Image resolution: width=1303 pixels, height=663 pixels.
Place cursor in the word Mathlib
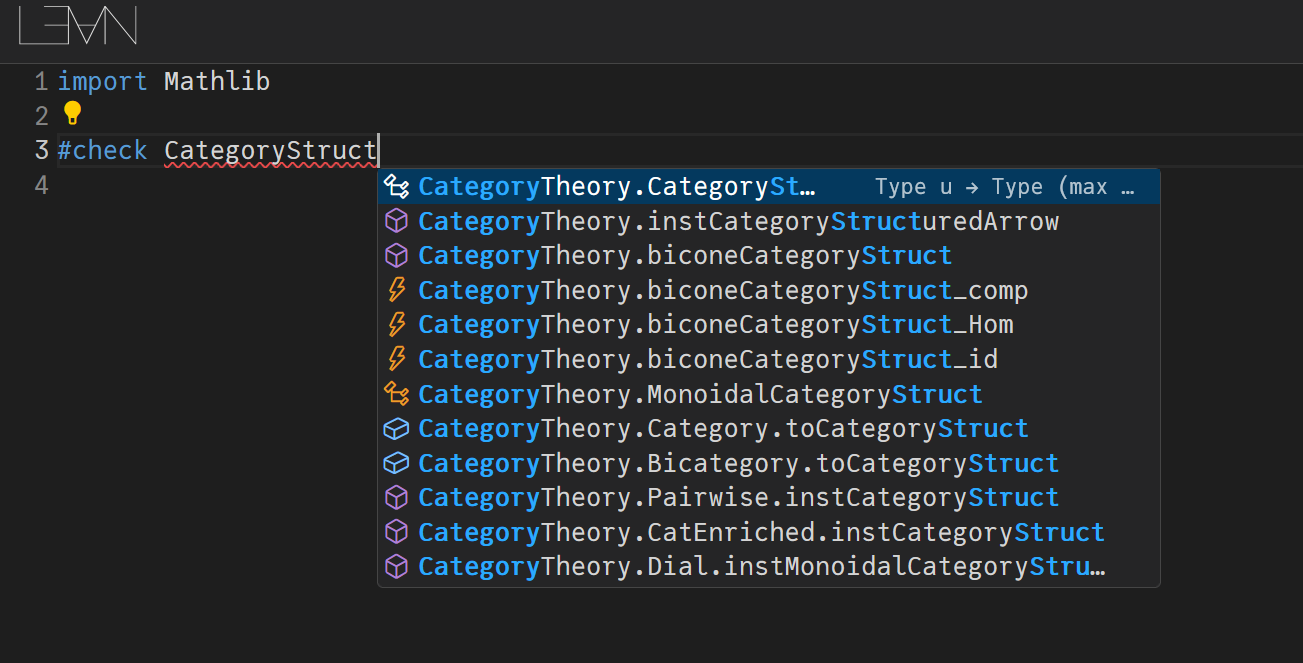[x=216, y=82]
